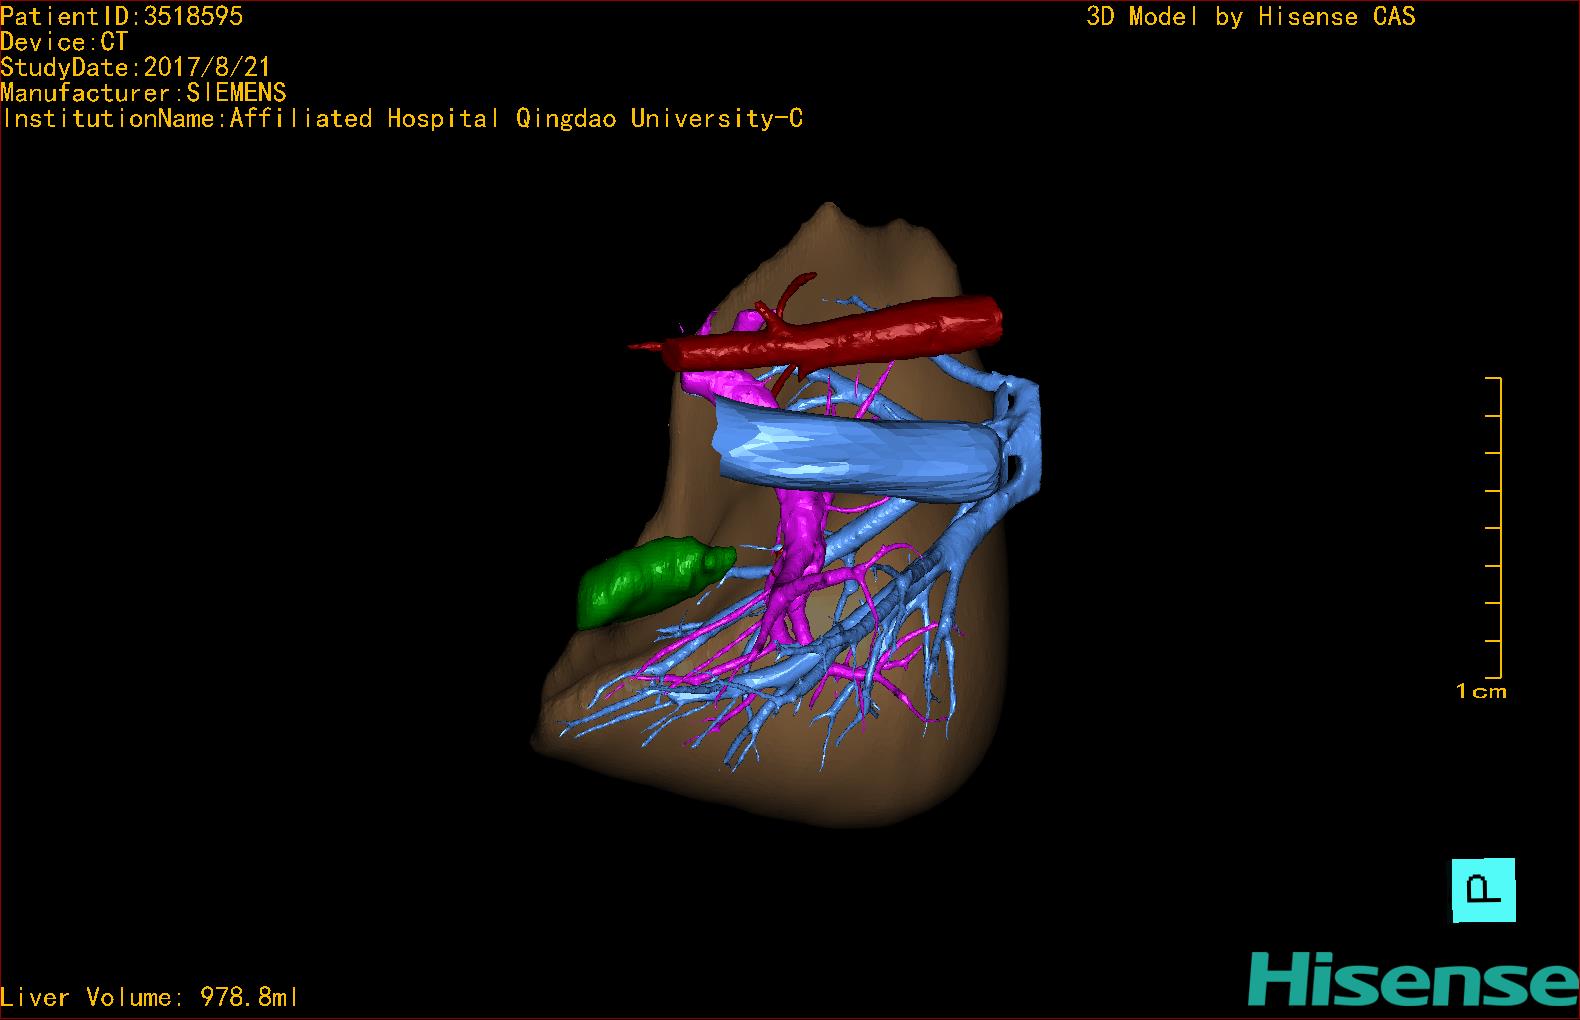Click the Device:CT label
The width and height of the screenshot is (1580, 1020).
[x=64, y=42]
